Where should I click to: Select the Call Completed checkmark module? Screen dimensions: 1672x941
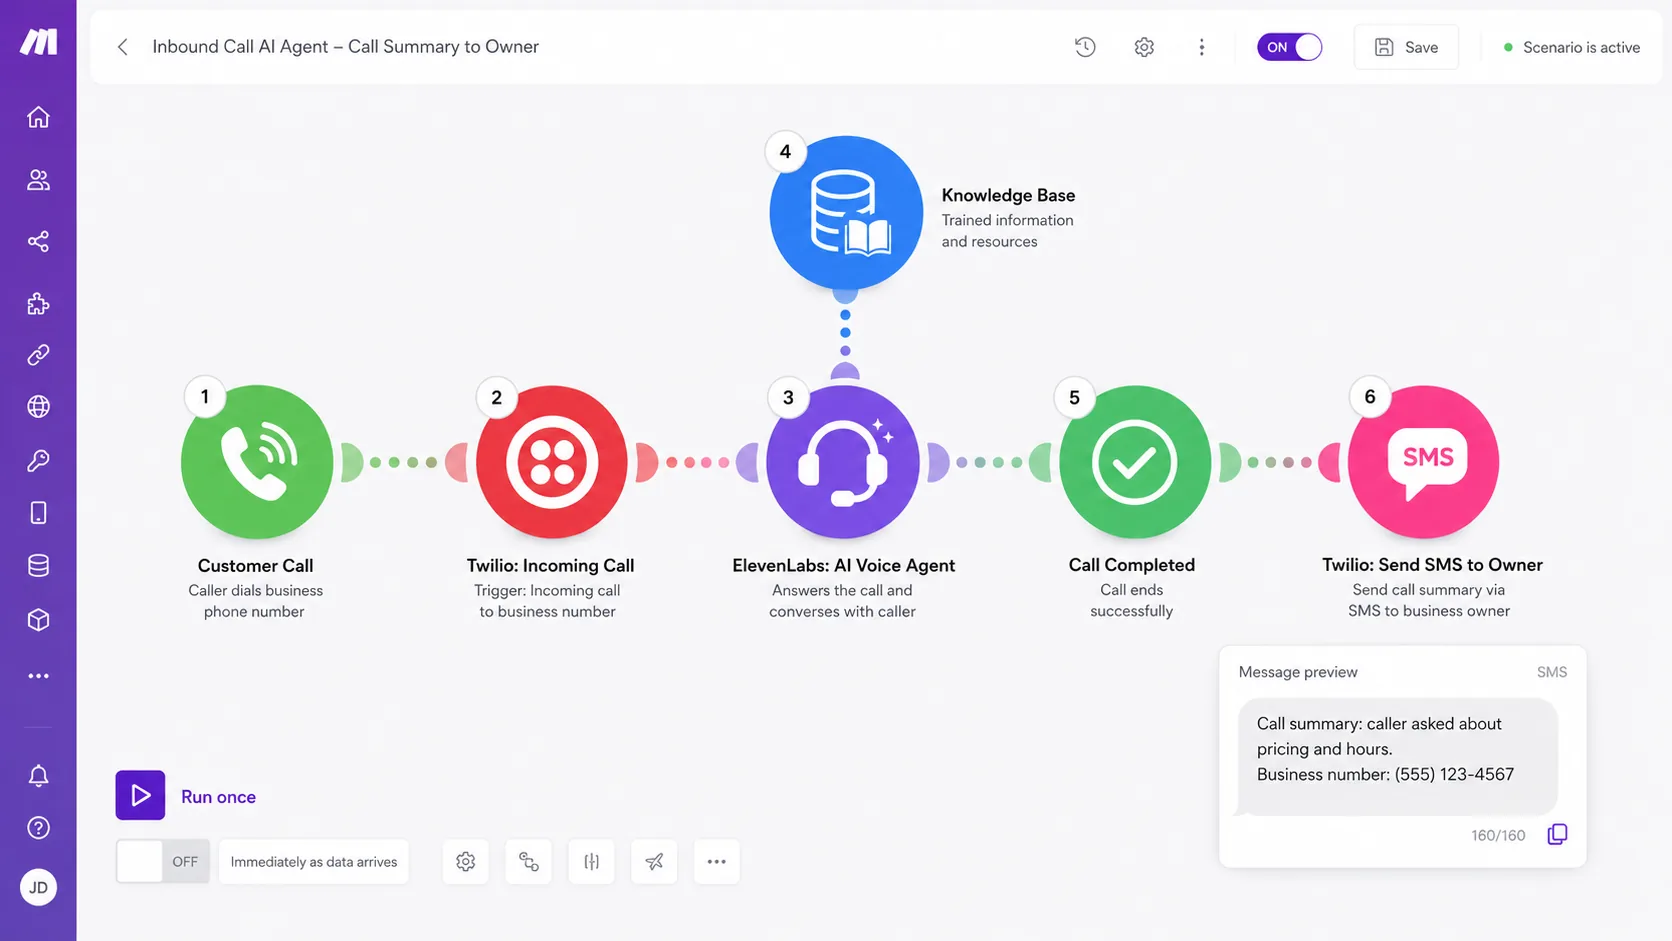[1134, 462]
